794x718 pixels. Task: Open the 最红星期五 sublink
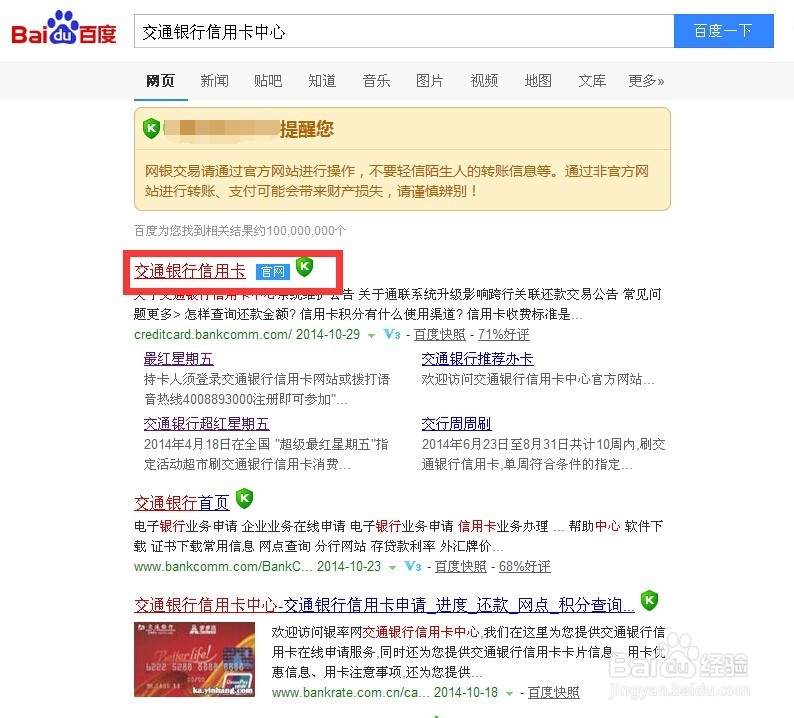pos(178,359)
